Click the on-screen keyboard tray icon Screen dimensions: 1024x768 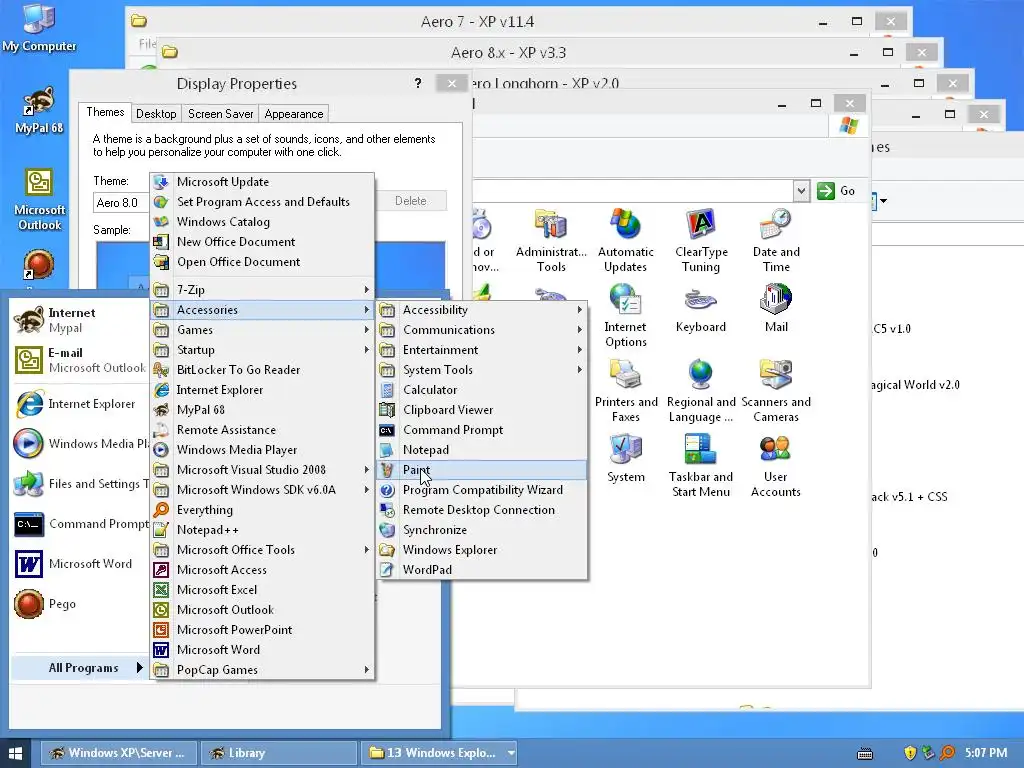pyautogui.click(x=865, y=754)
